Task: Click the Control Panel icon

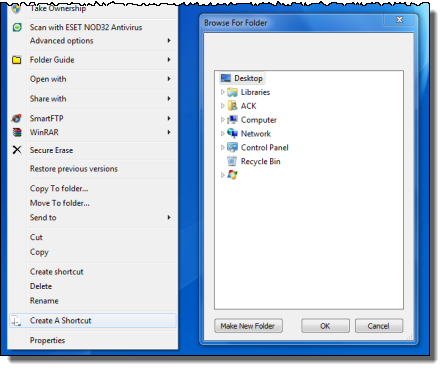Action: [232, 147]
